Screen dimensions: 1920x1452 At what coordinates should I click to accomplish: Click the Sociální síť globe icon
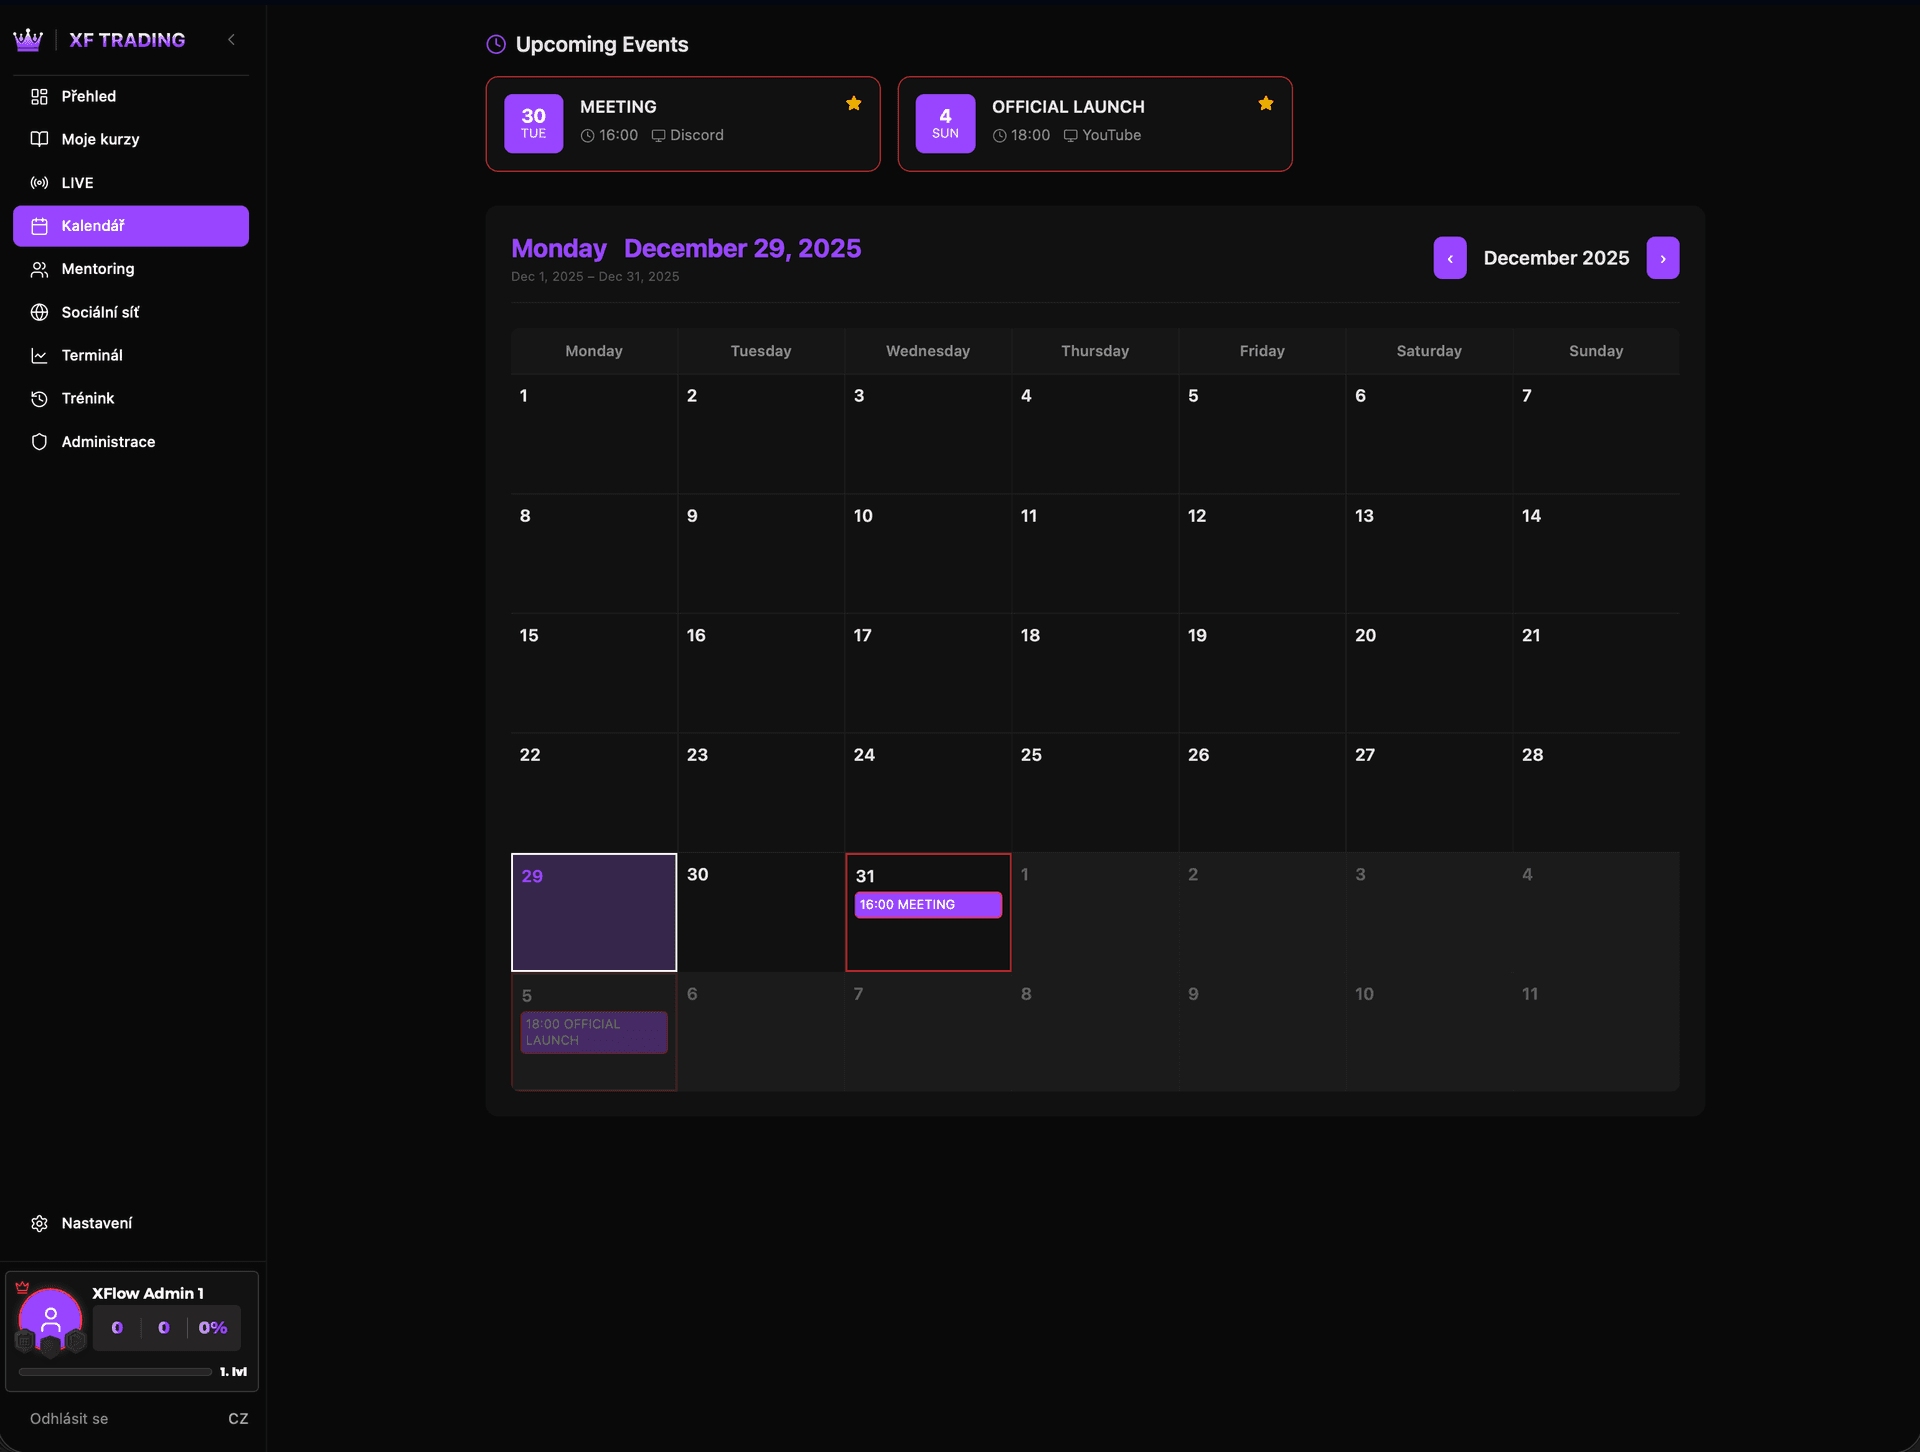pos(39,313)
